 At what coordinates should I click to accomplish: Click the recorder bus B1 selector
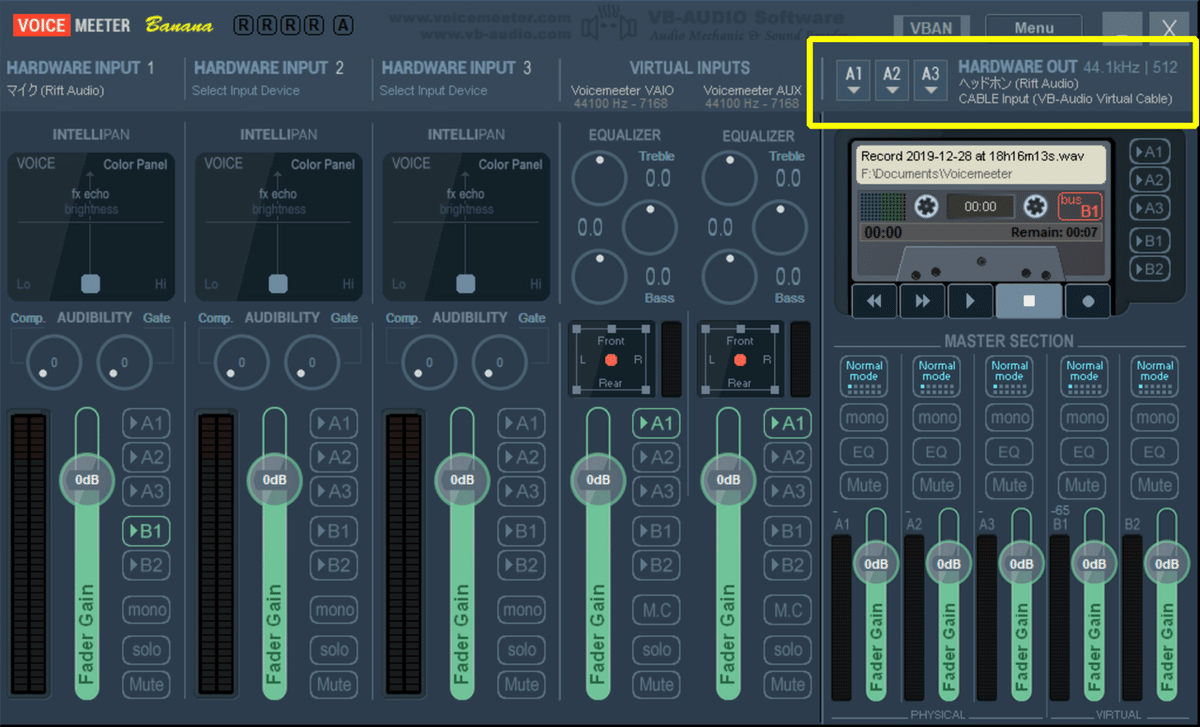(1080, 206)
